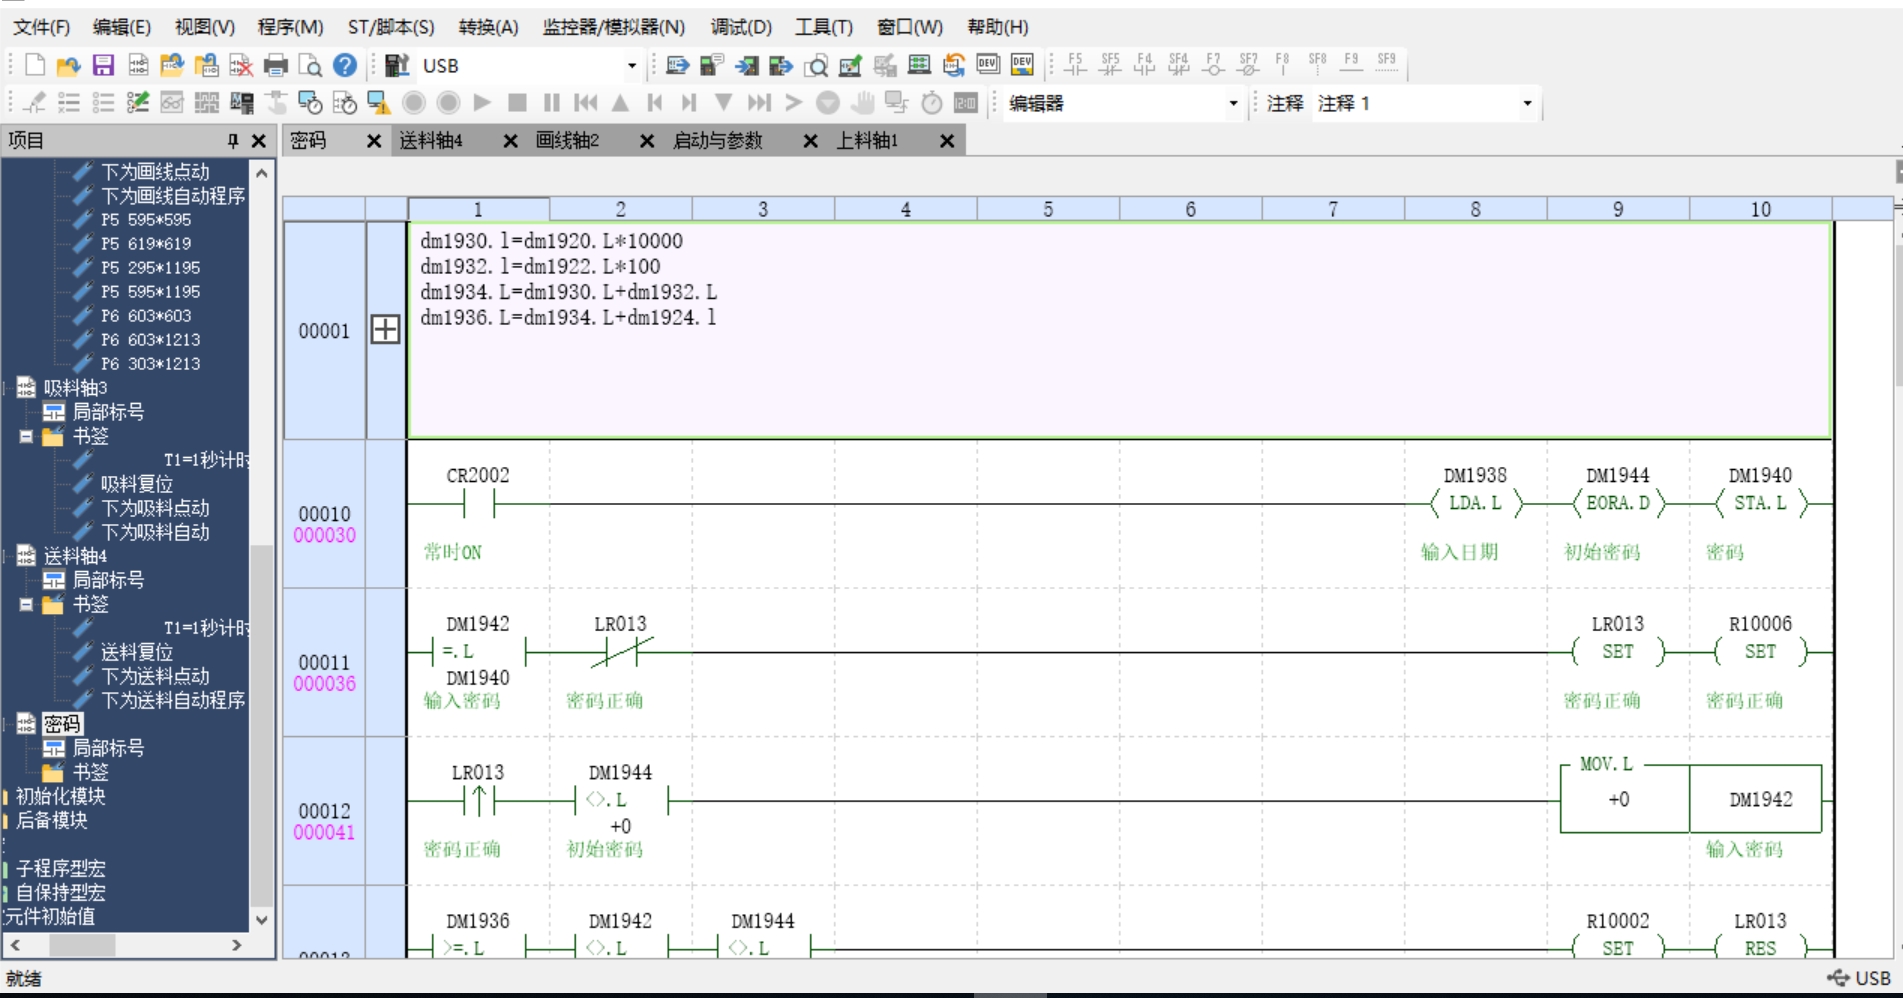Viewport: 1903px width, 998px height.
Task: Insert F8 vertical line
Action: click(x=1282, y=65)
